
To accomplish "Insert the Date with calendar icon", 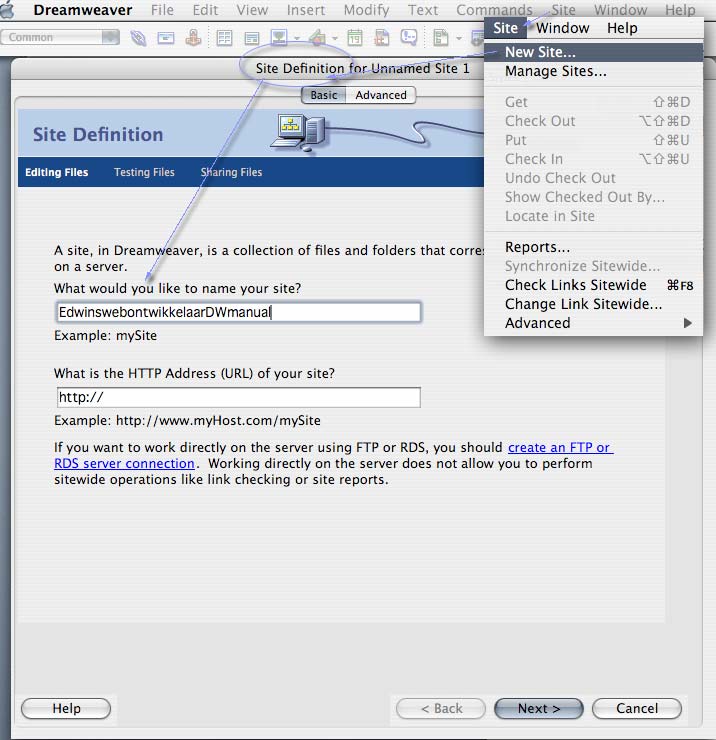I will pos(354,37).
